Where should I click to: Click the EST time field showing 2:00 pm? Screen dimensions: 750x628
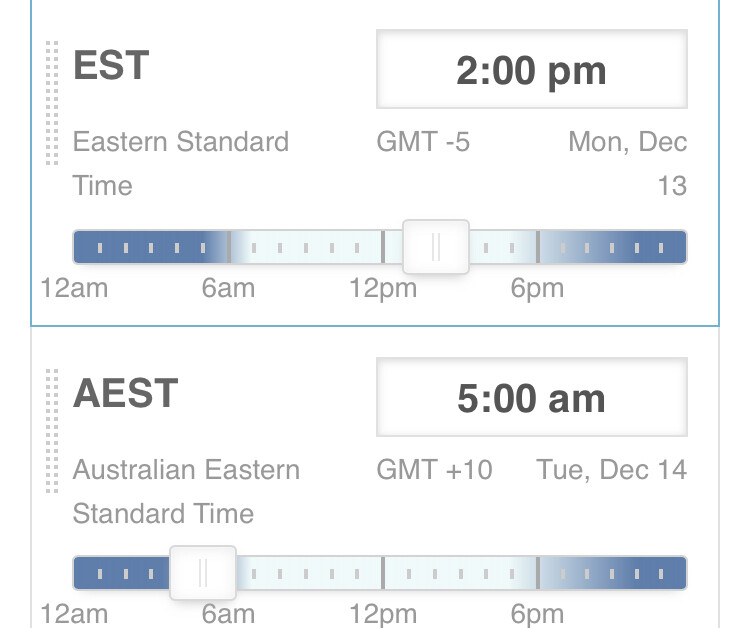pos(532,69)
